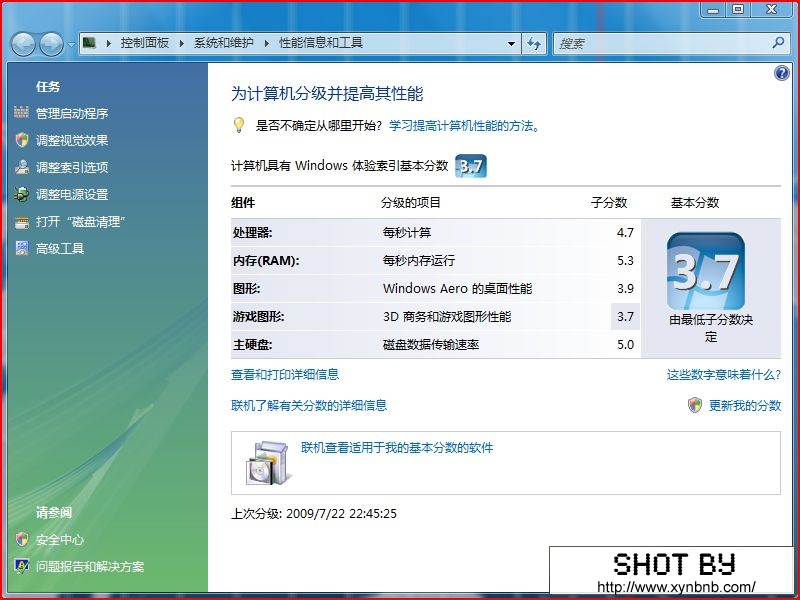The width and height of the screenshot is (800, 600).
Task: Click the hard disk subscore 5.0
Action: (x=625, y=345)
